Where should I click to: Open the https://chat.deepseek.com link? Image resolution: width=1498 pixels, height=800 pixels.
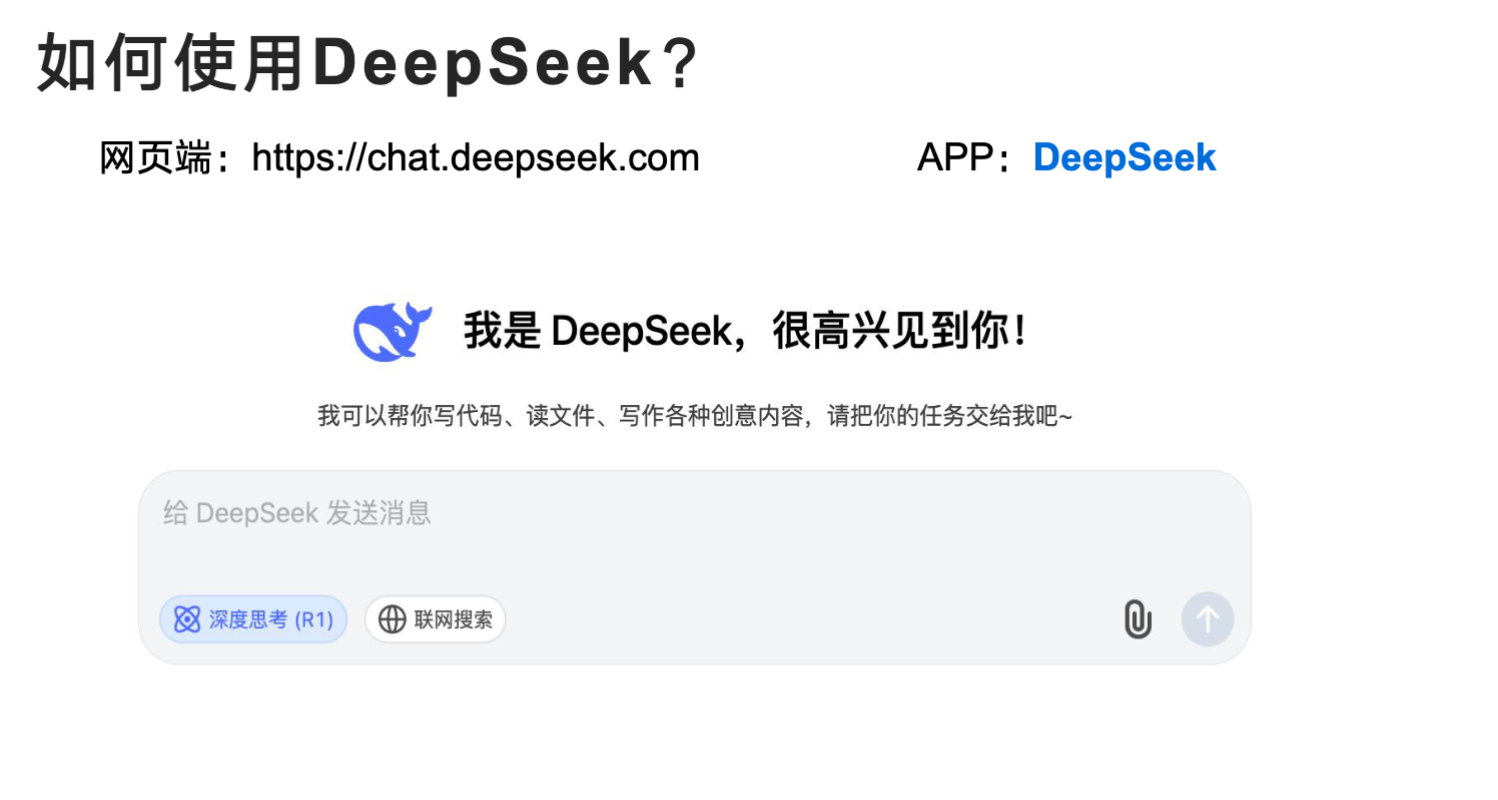(475, 158)
